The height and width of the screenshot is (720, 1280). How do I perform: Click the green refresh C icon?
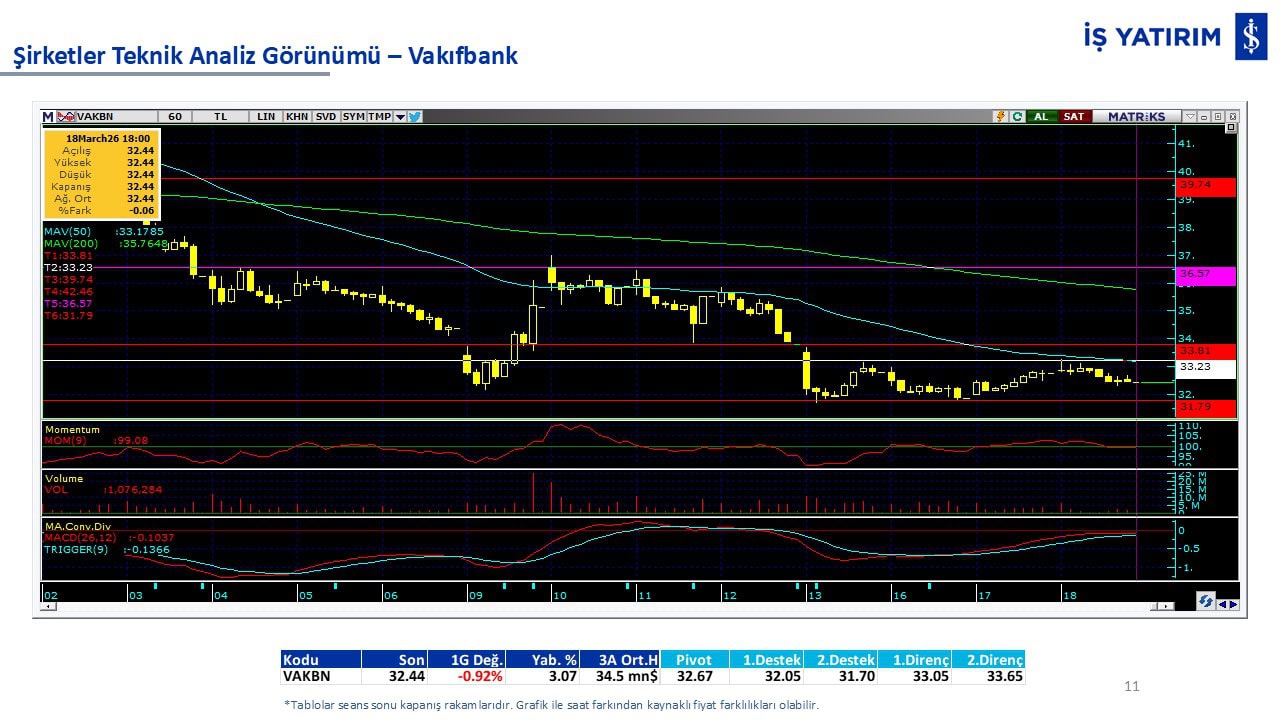1017,116
